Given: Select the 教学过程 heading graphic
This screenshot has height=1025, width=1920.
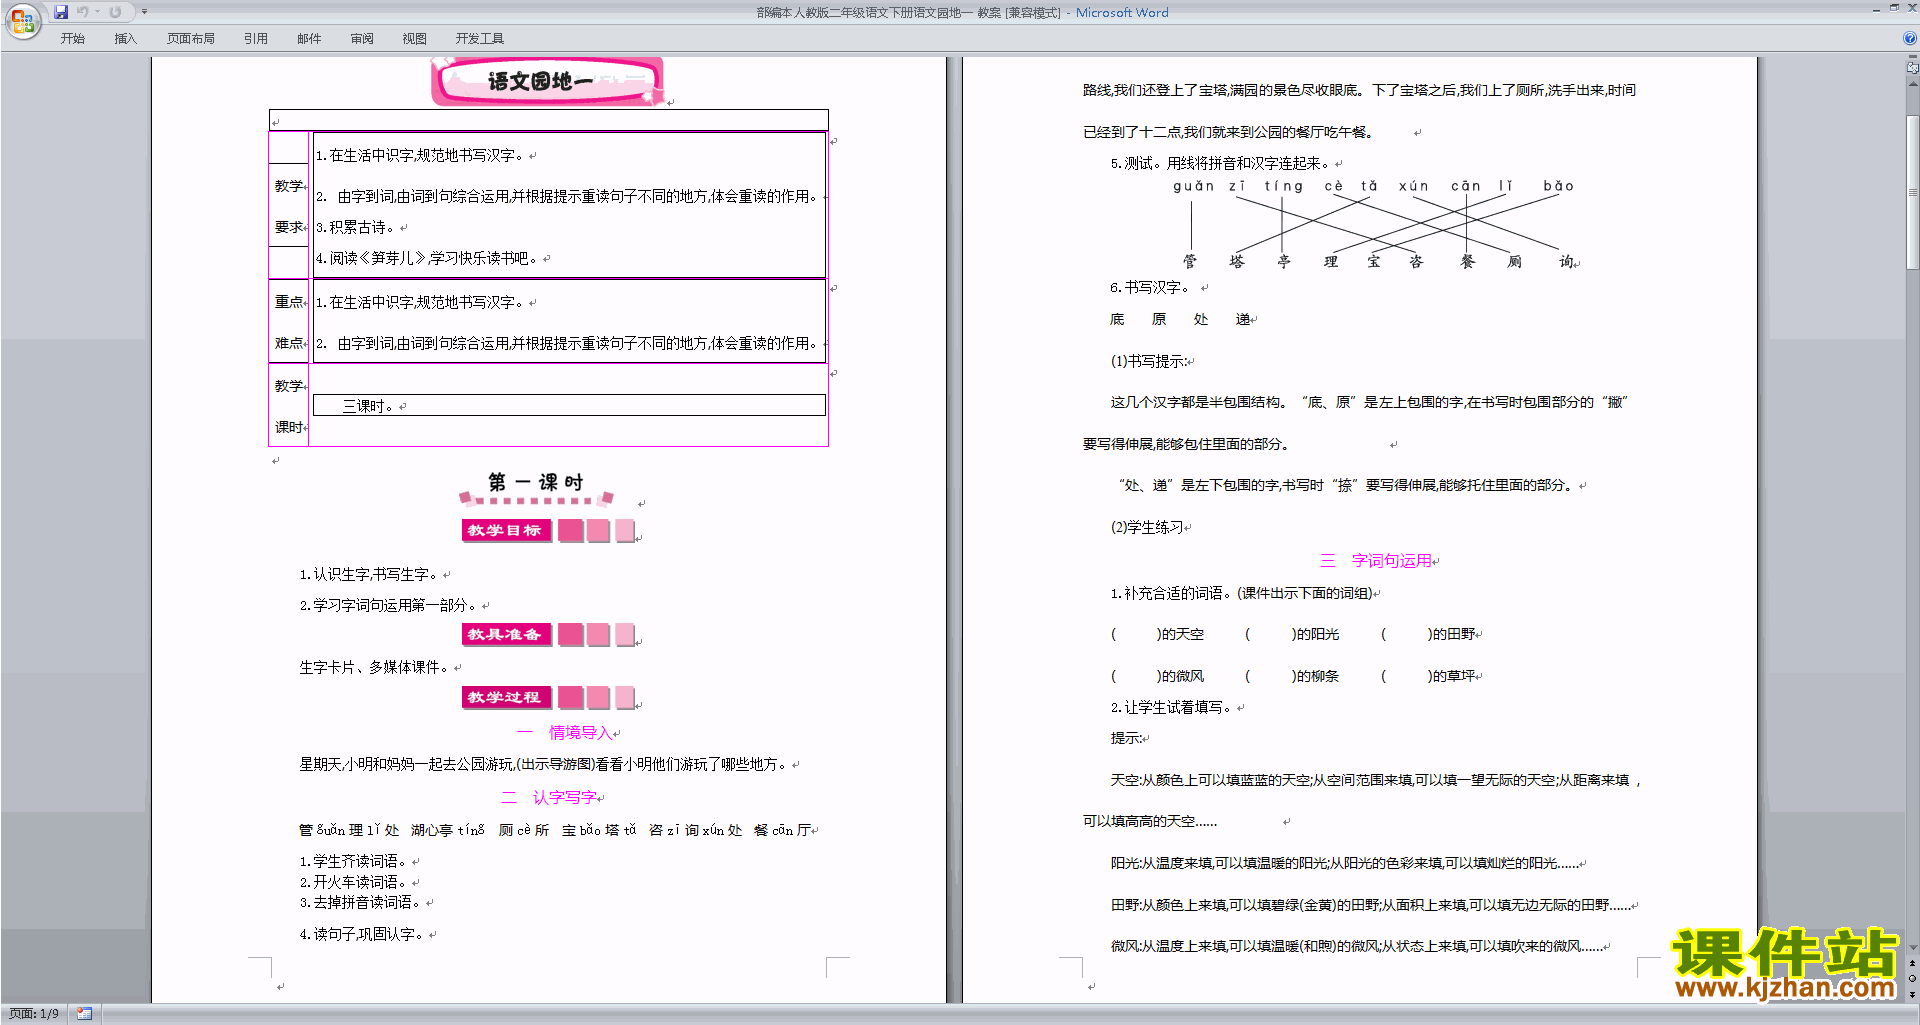Looking at the screenshot, I should tap(549, 697).
